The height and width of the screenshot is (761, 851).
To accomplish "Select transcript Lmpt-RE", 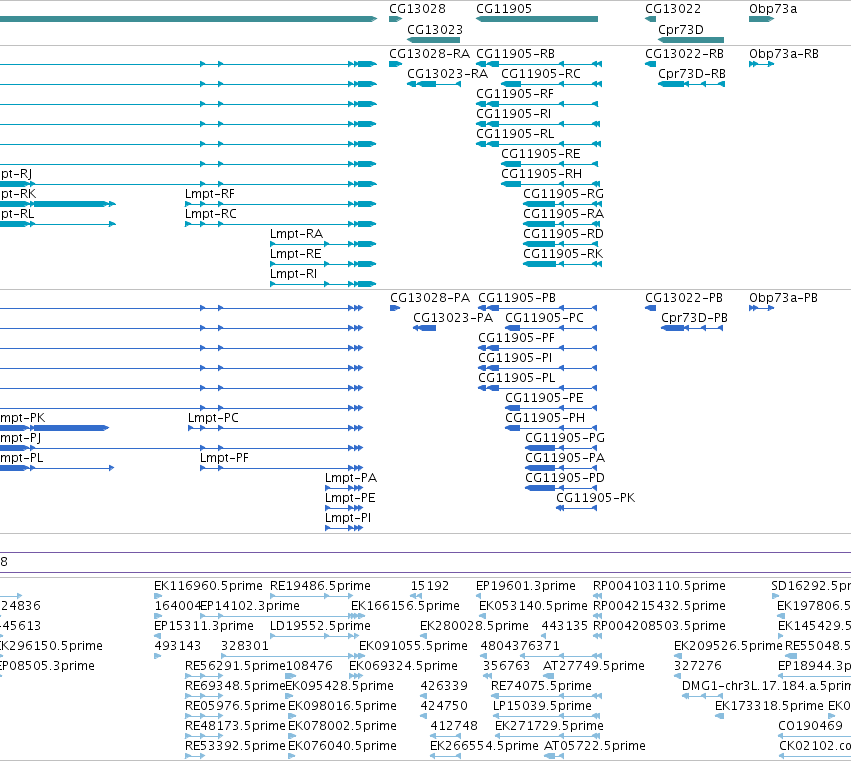I will click(296, 254).
